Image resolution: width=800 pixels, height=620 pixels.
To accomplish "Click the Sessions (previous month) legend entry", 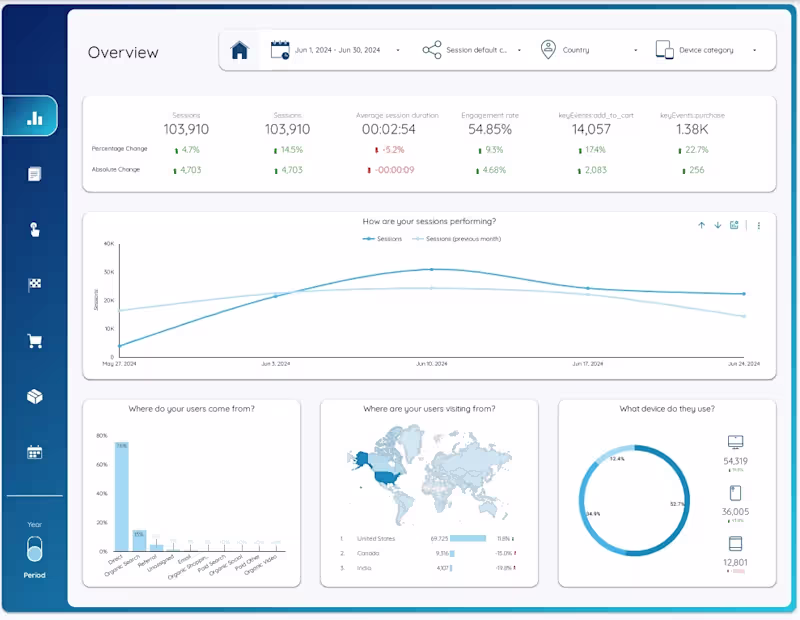I will coord(457,239).
